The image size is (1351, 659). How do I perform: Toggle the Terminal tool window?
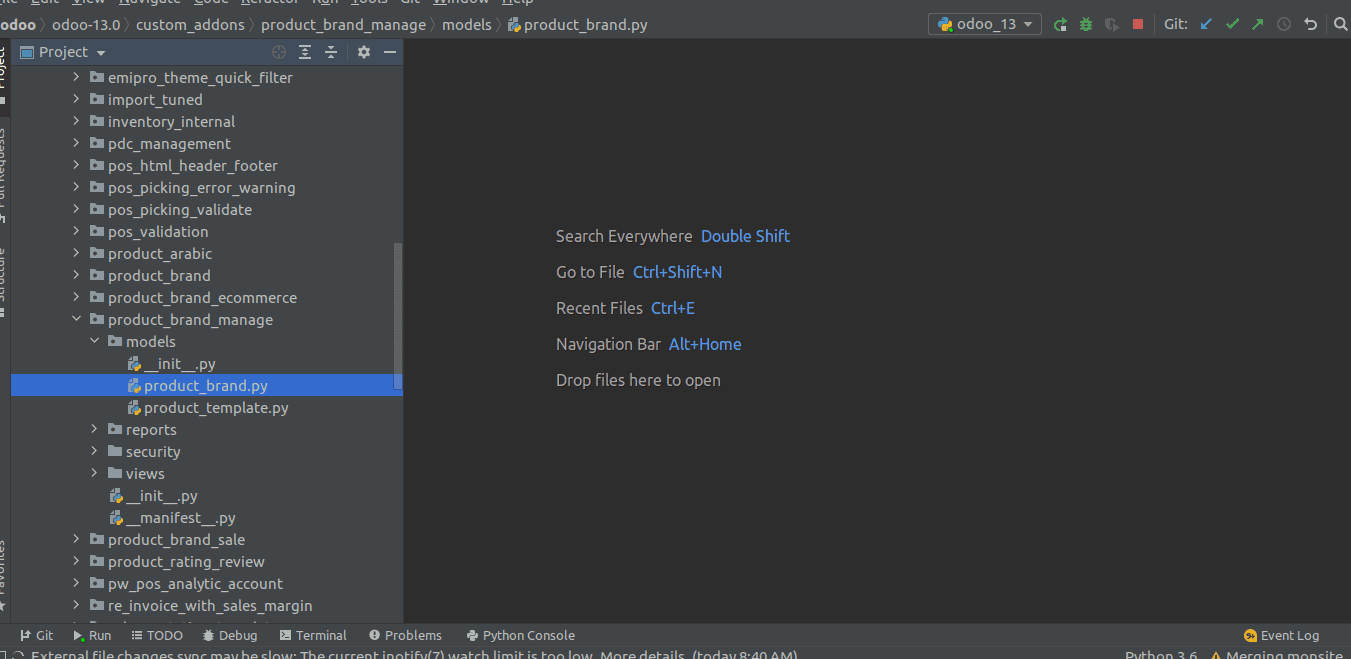pos(313,635)
